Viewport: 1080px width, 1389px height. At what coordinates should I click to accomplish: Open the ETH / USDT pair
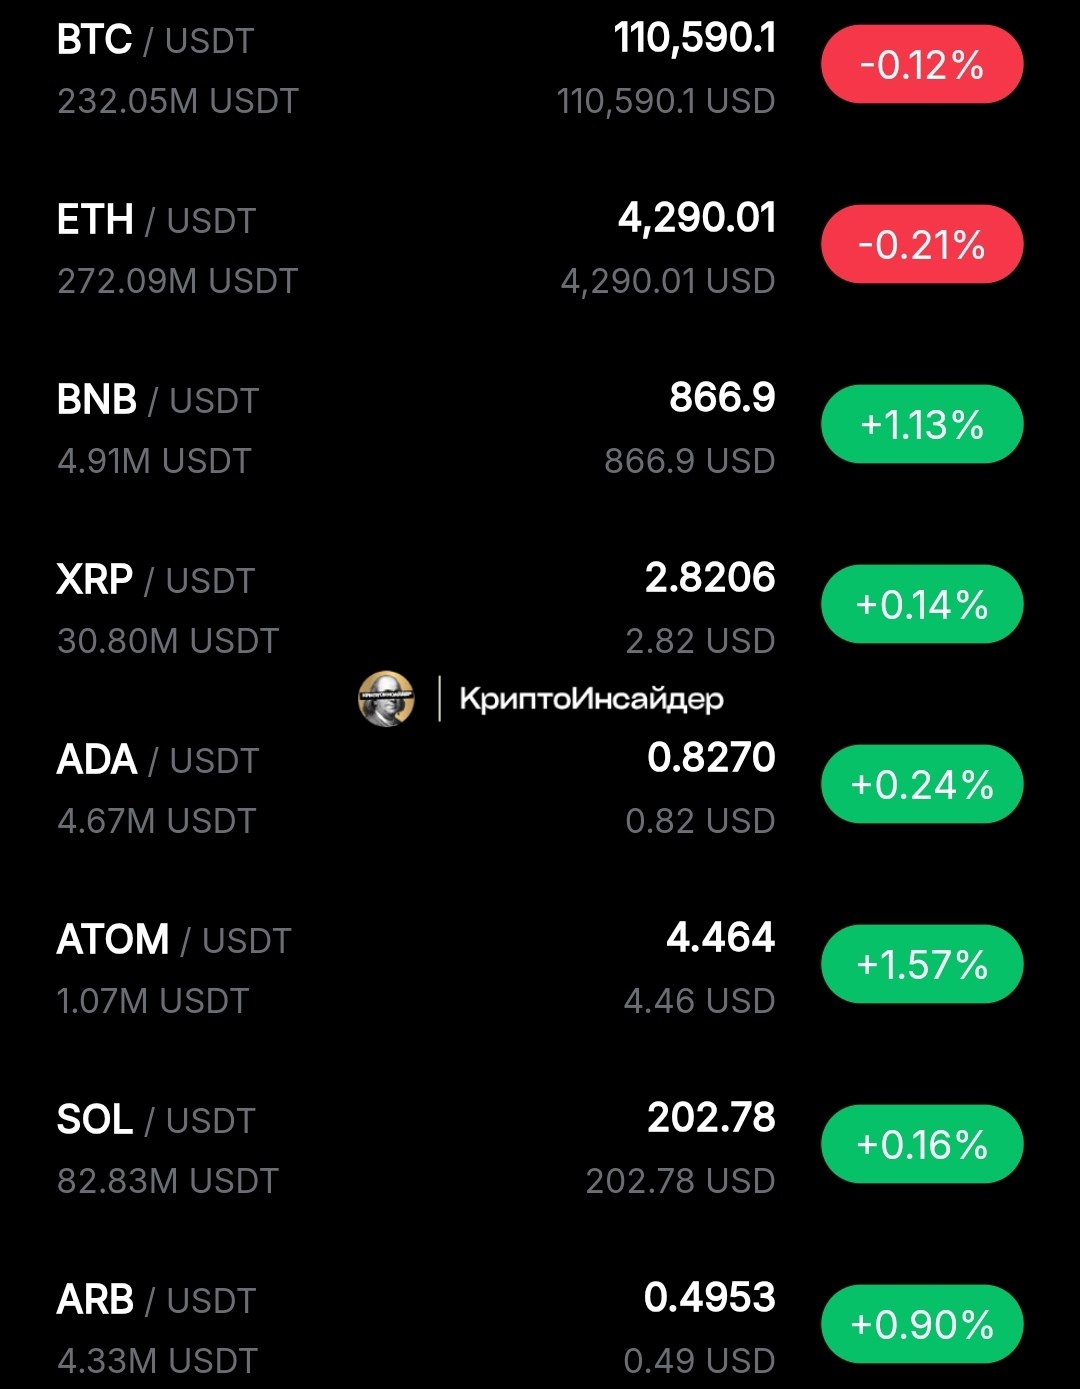157,220
